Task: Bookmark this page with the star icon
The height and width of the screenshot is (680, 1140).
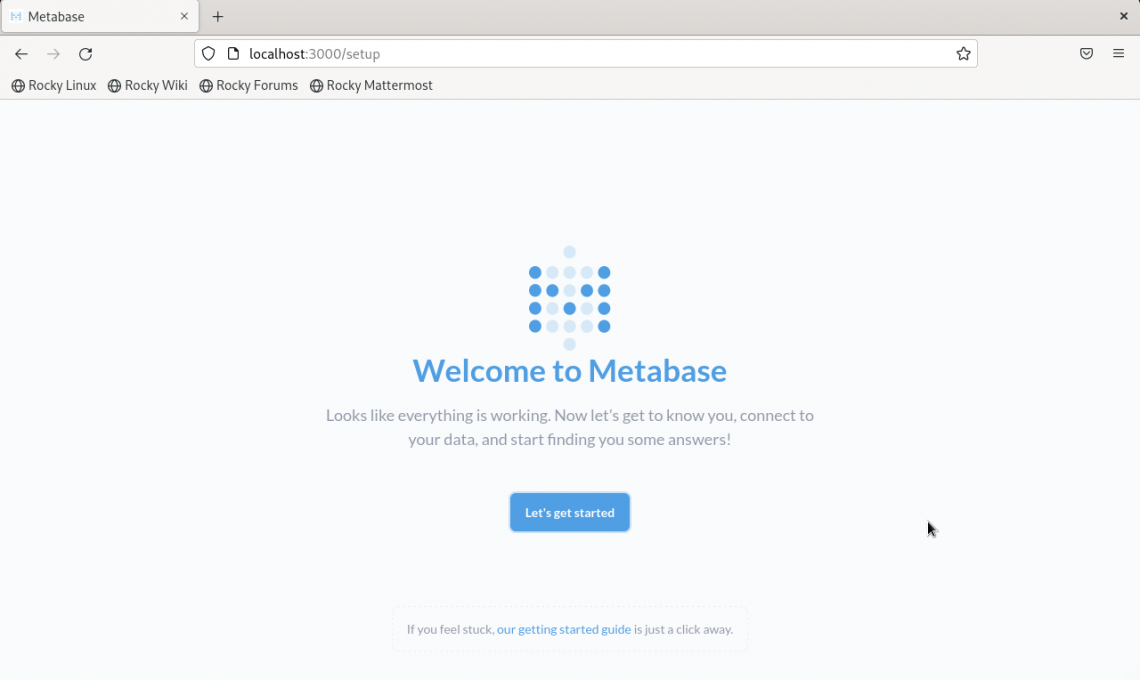Action: coord(963,54)
